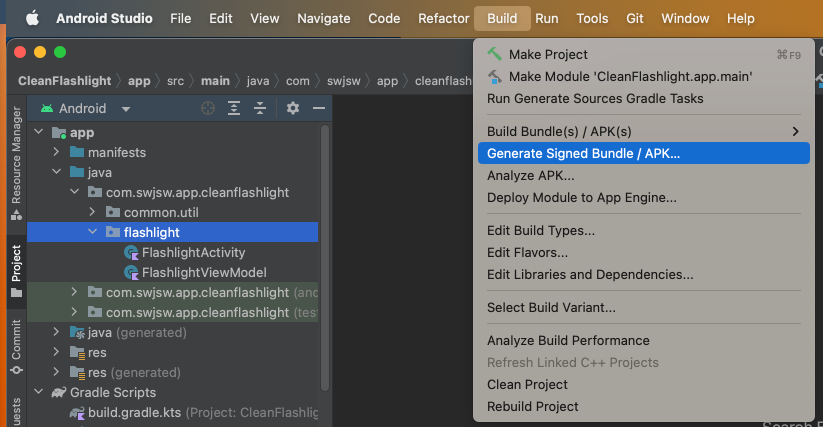The height and width of the screenshot is (427, 823).
Task: Choose Select Build Variant...
Action: point(643,308)
